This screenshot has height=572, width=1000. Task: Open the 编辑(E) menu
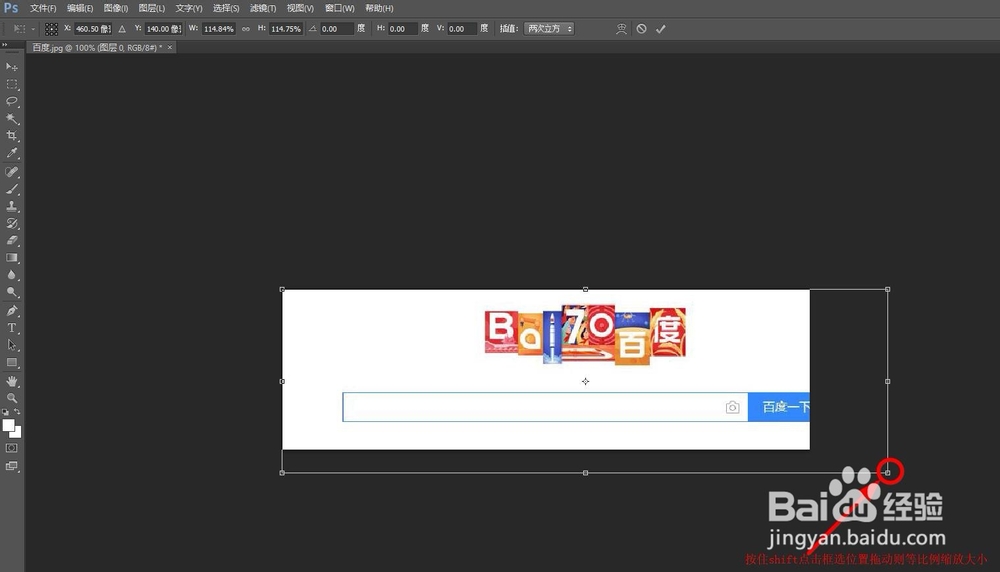click(80, 8)
